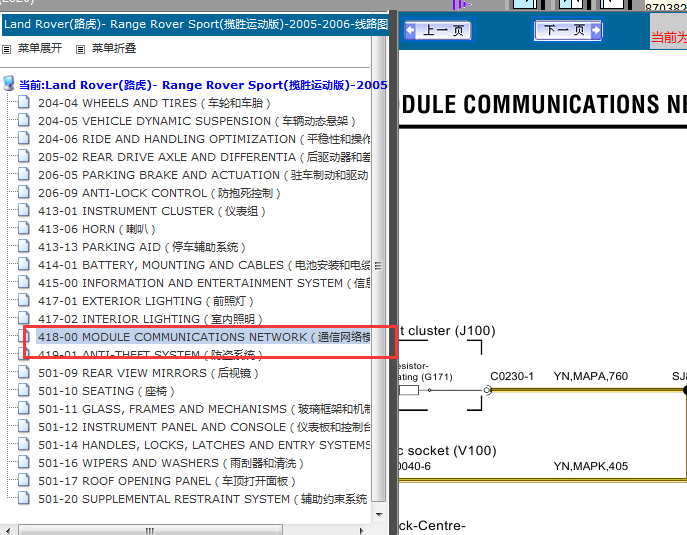Open 501-11 GLASS, FRAMES AND MECHANISMS
Image resolution: width=687 pixels, height=535 pixels.
pos(204,409)
